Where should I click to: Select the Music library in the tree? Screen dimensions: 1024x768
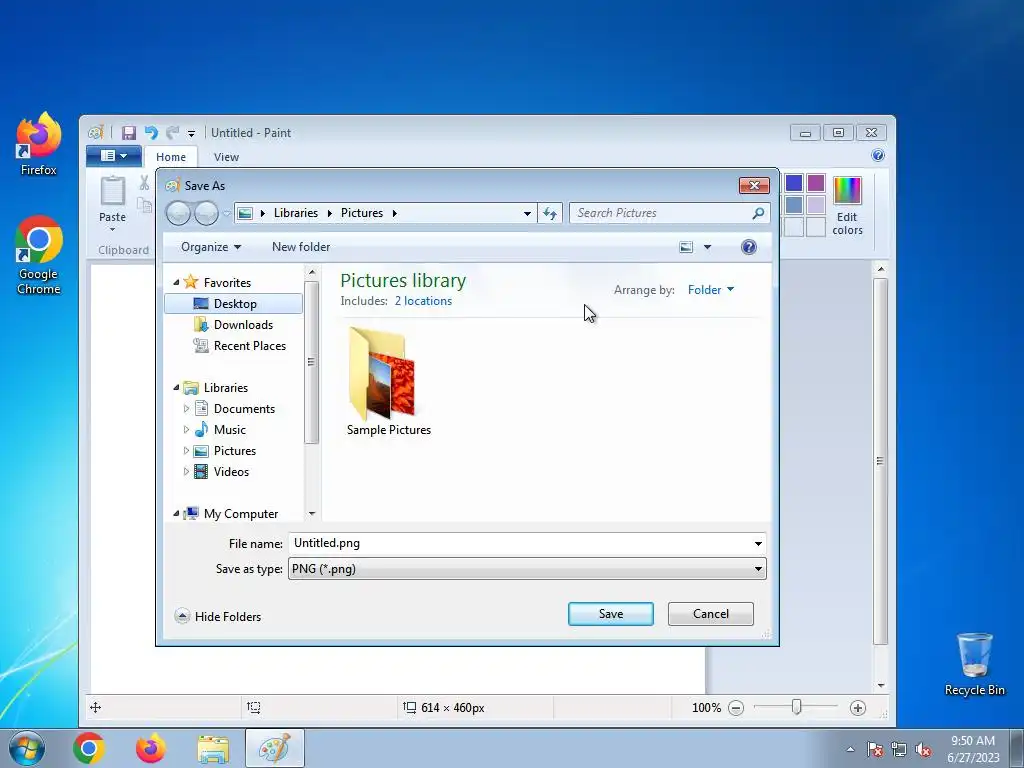click(x=230, y=430)
